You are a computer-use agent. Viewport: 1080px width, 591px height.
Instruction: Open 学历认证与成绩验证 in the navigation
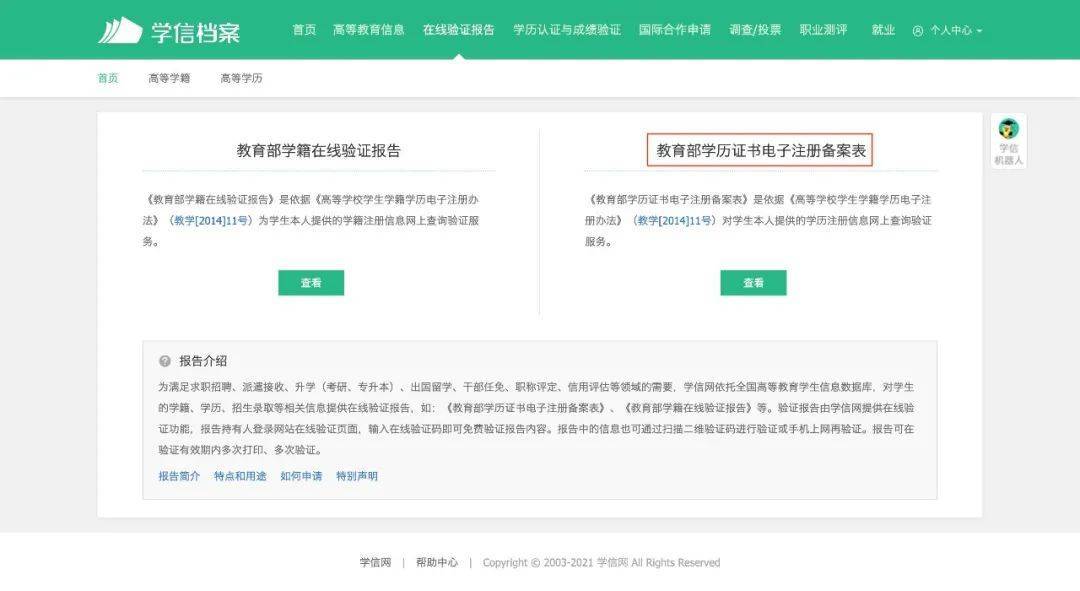pyautogui.click(x=567, y=30)
